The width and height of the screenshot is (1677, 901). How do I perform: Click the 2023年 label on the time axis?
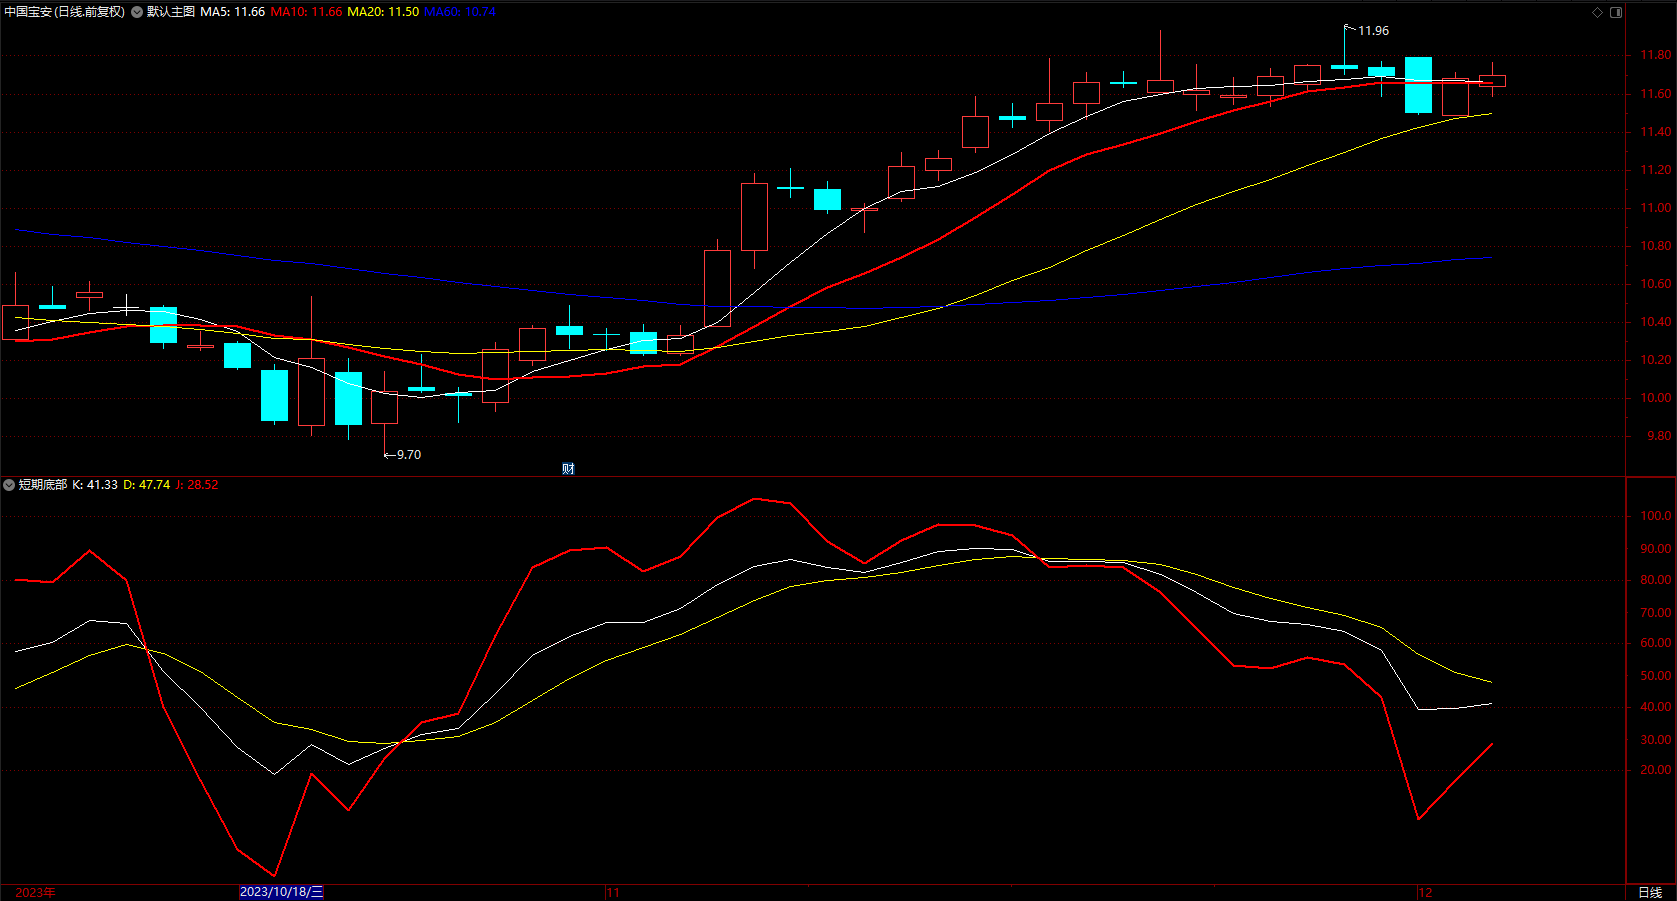coord(36,892)
